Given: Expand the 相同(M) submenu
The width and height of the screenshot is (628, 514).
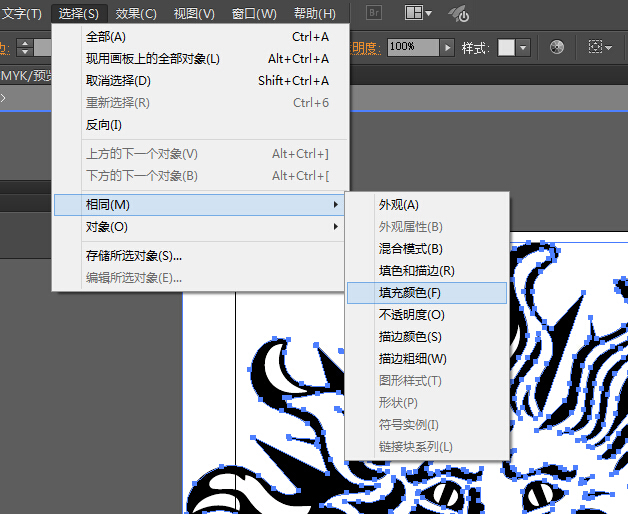Looking at the screenshot, I should [x=199, y=205].
